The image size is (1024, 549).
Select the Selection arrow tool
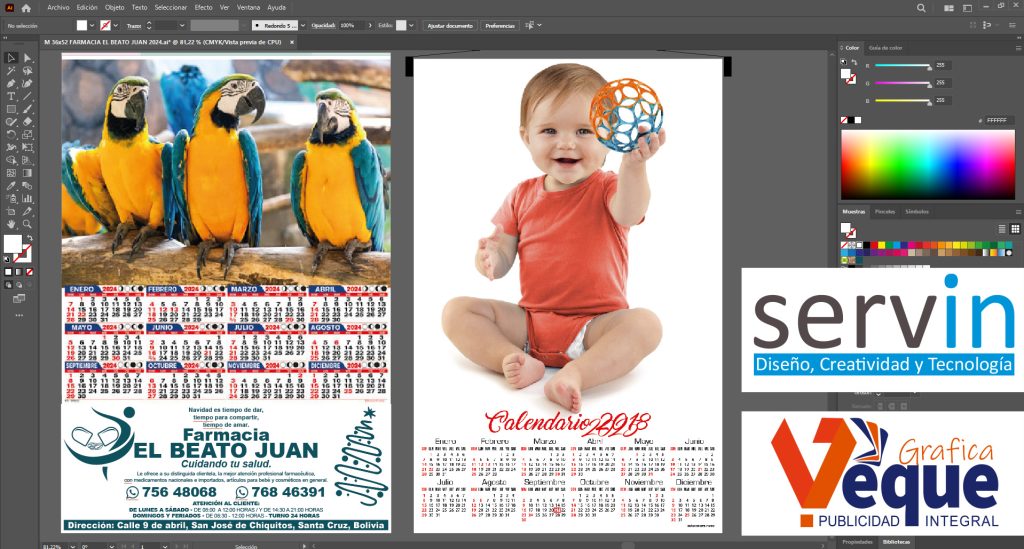[x=11, y=58]
